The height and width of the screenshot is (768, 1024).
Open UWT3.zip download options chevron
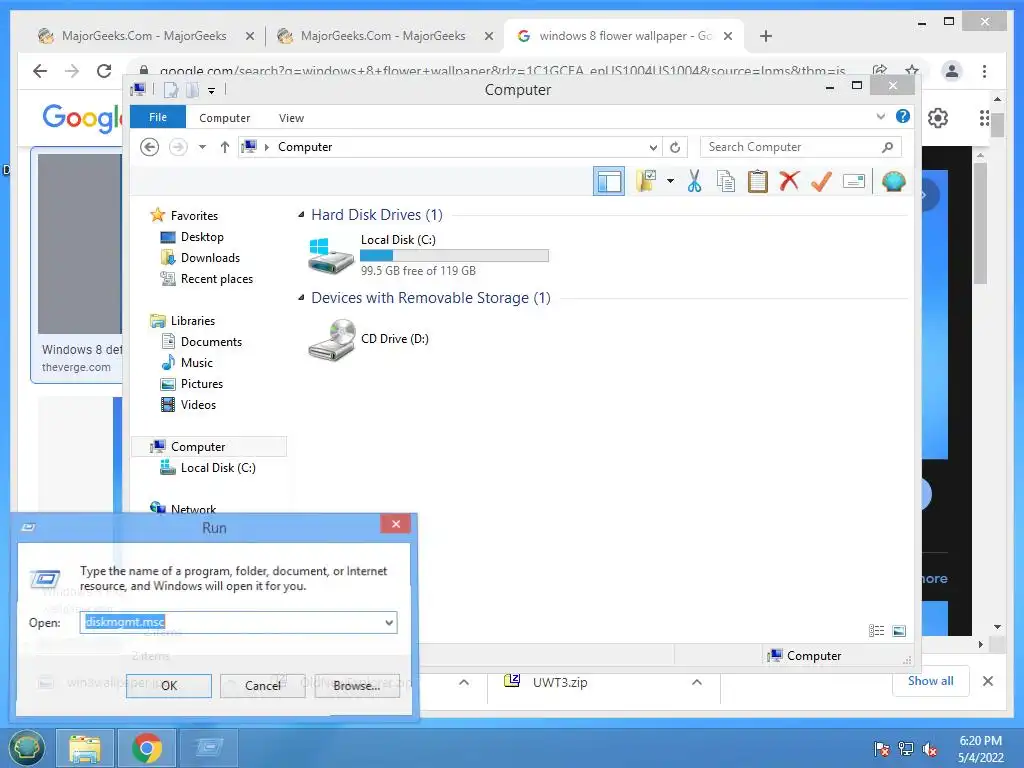[x=697, y=682]
